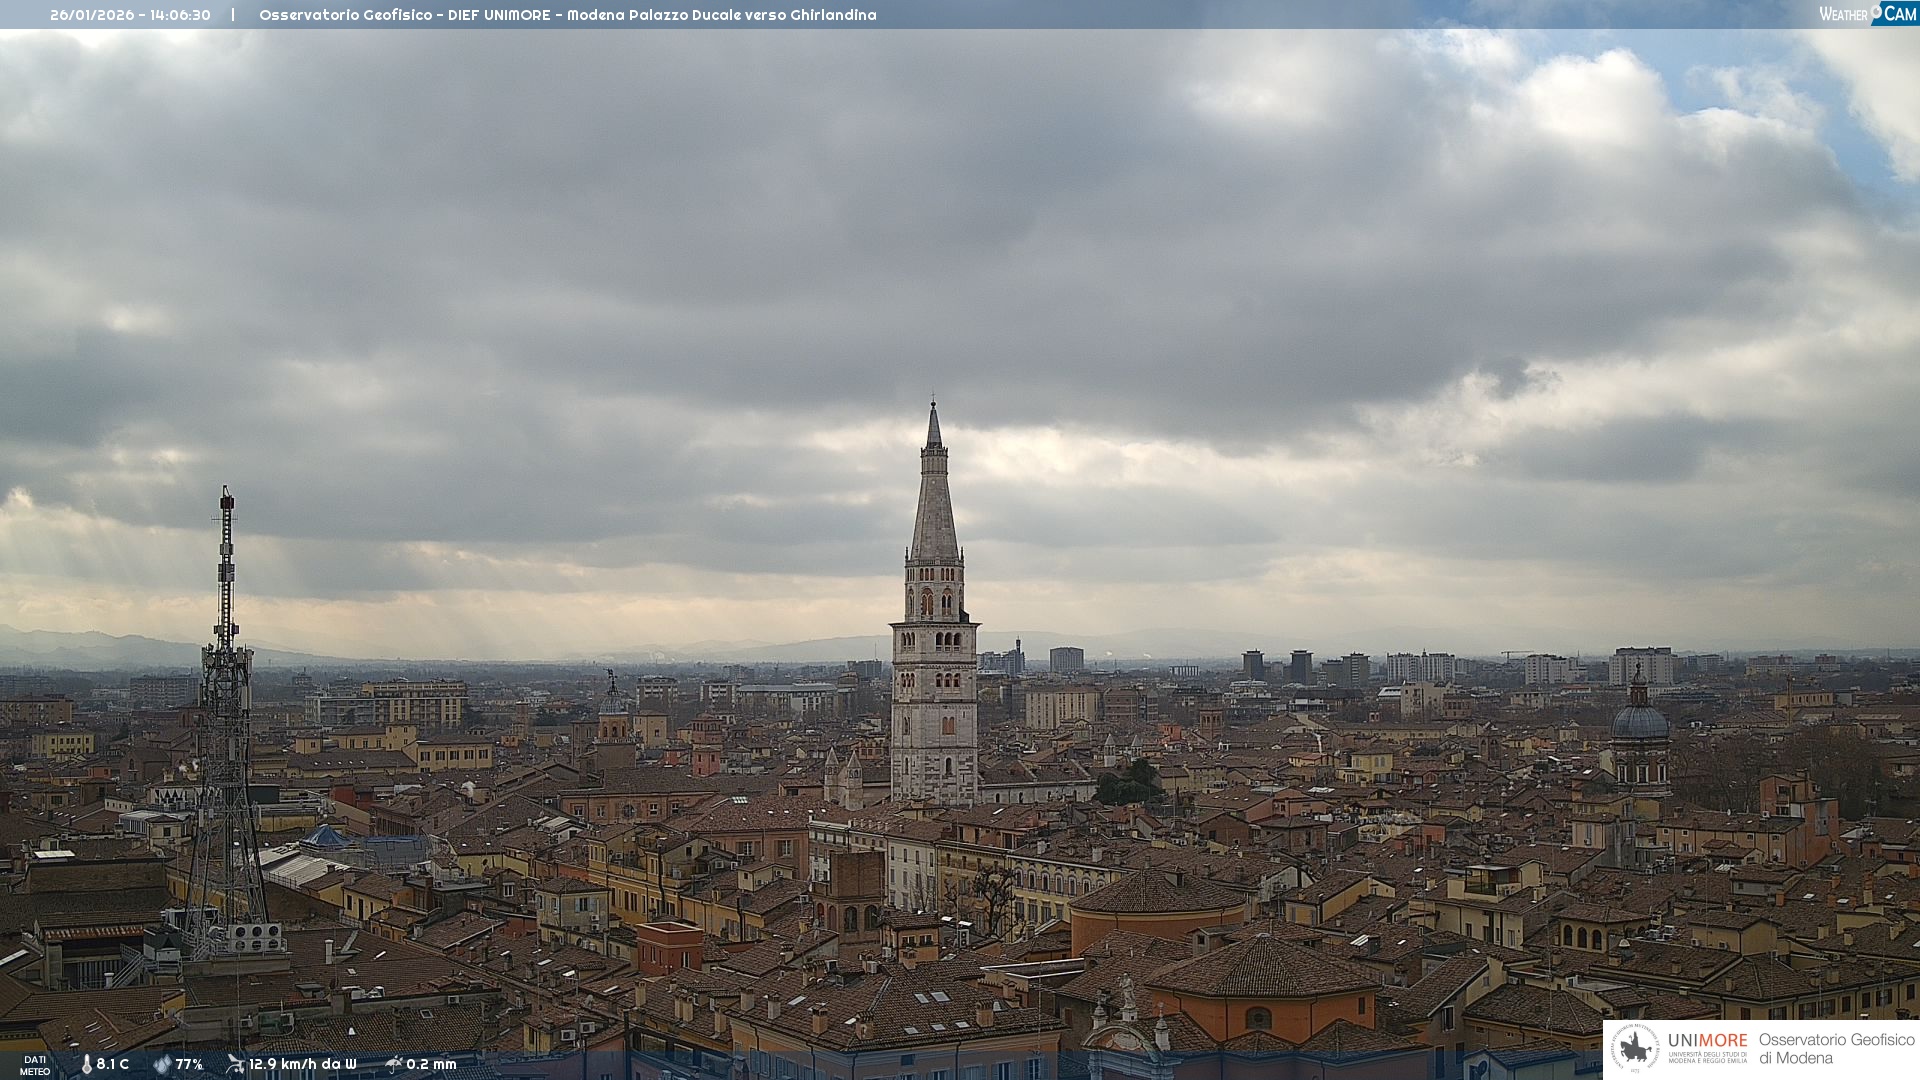1920x1080 pixels.
Task: Click the Osservatorio Geofisico di Modena caption
Action: tap(1836, 1048)
